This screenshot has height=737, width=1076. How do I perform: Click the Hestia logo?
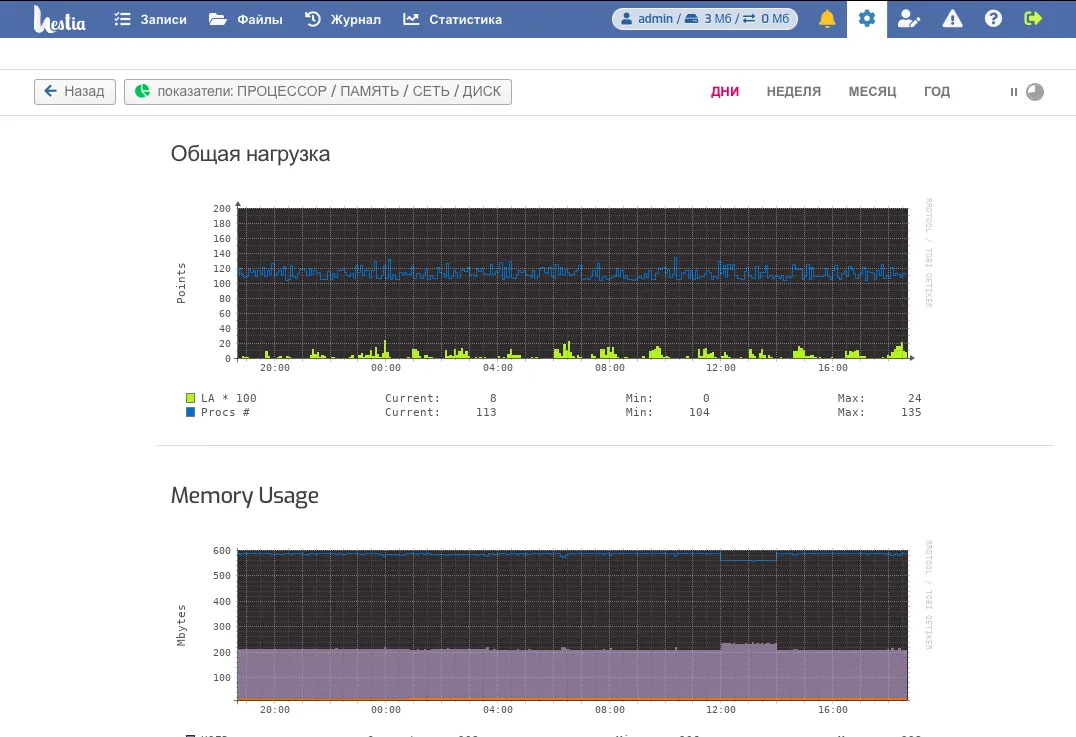click(59, 19)
